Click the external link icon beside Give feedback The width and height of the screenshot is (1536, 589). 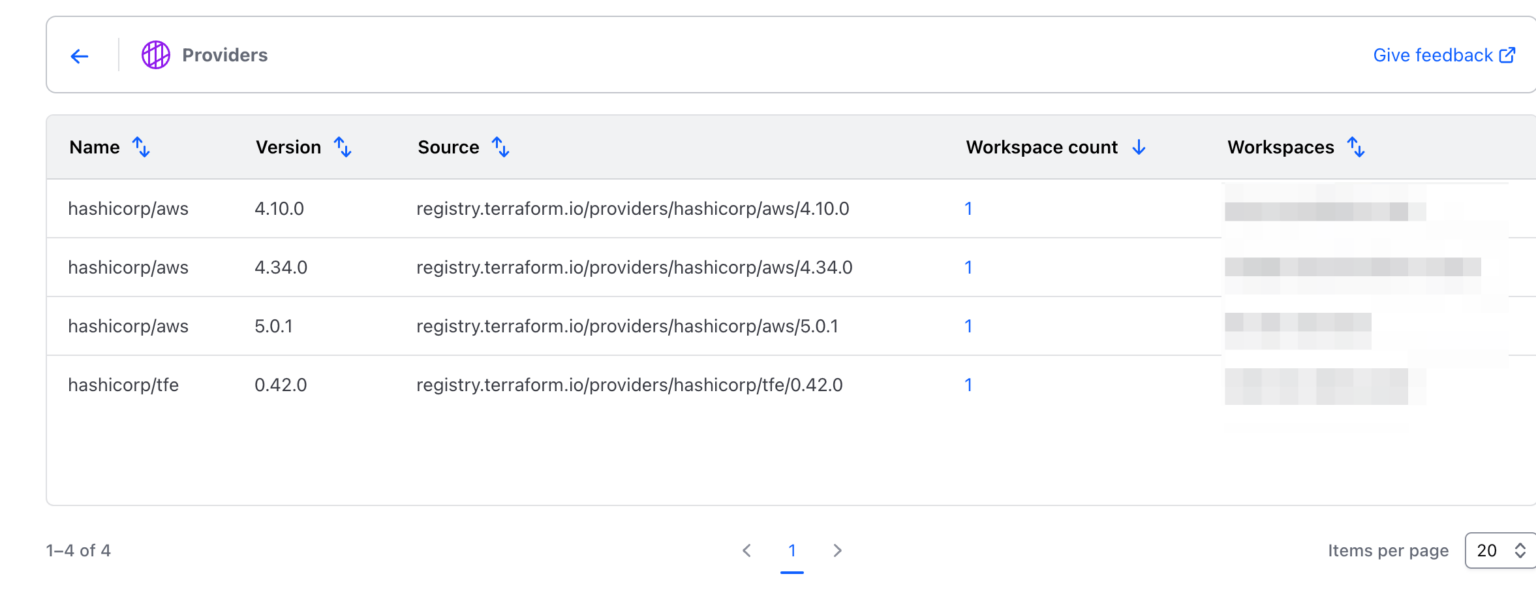[1507, 55]
